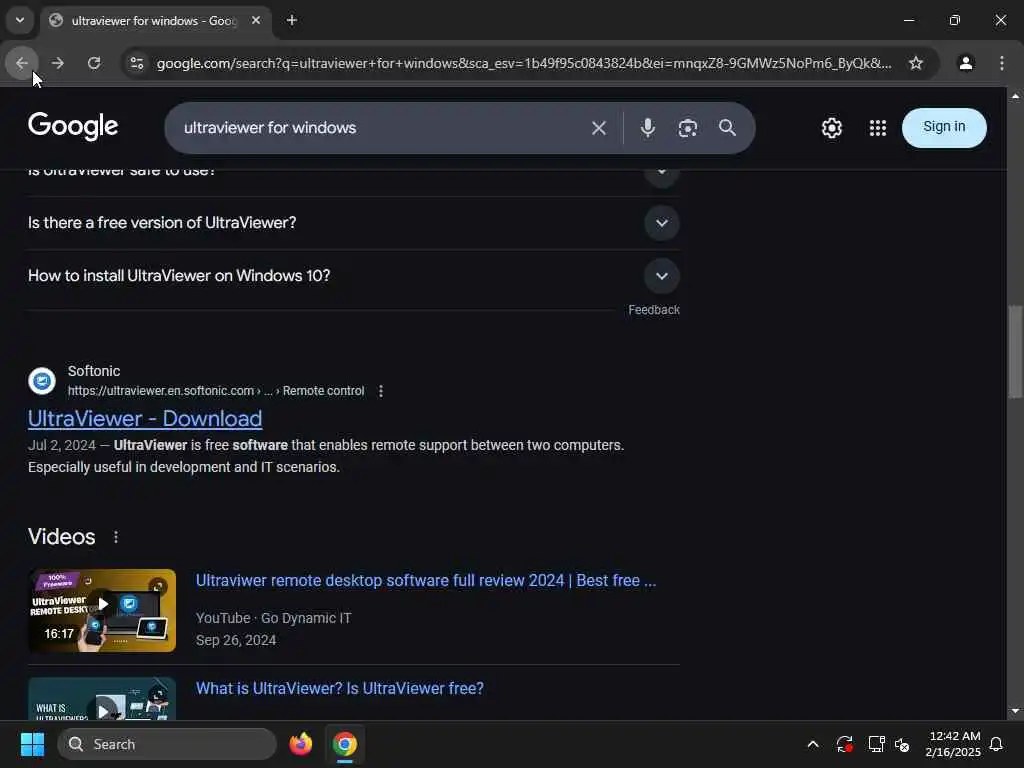Viewport: 1024px width, 768px height.
Task: Reload the current page
Action: pyautogui.click(x=94, y=63)
